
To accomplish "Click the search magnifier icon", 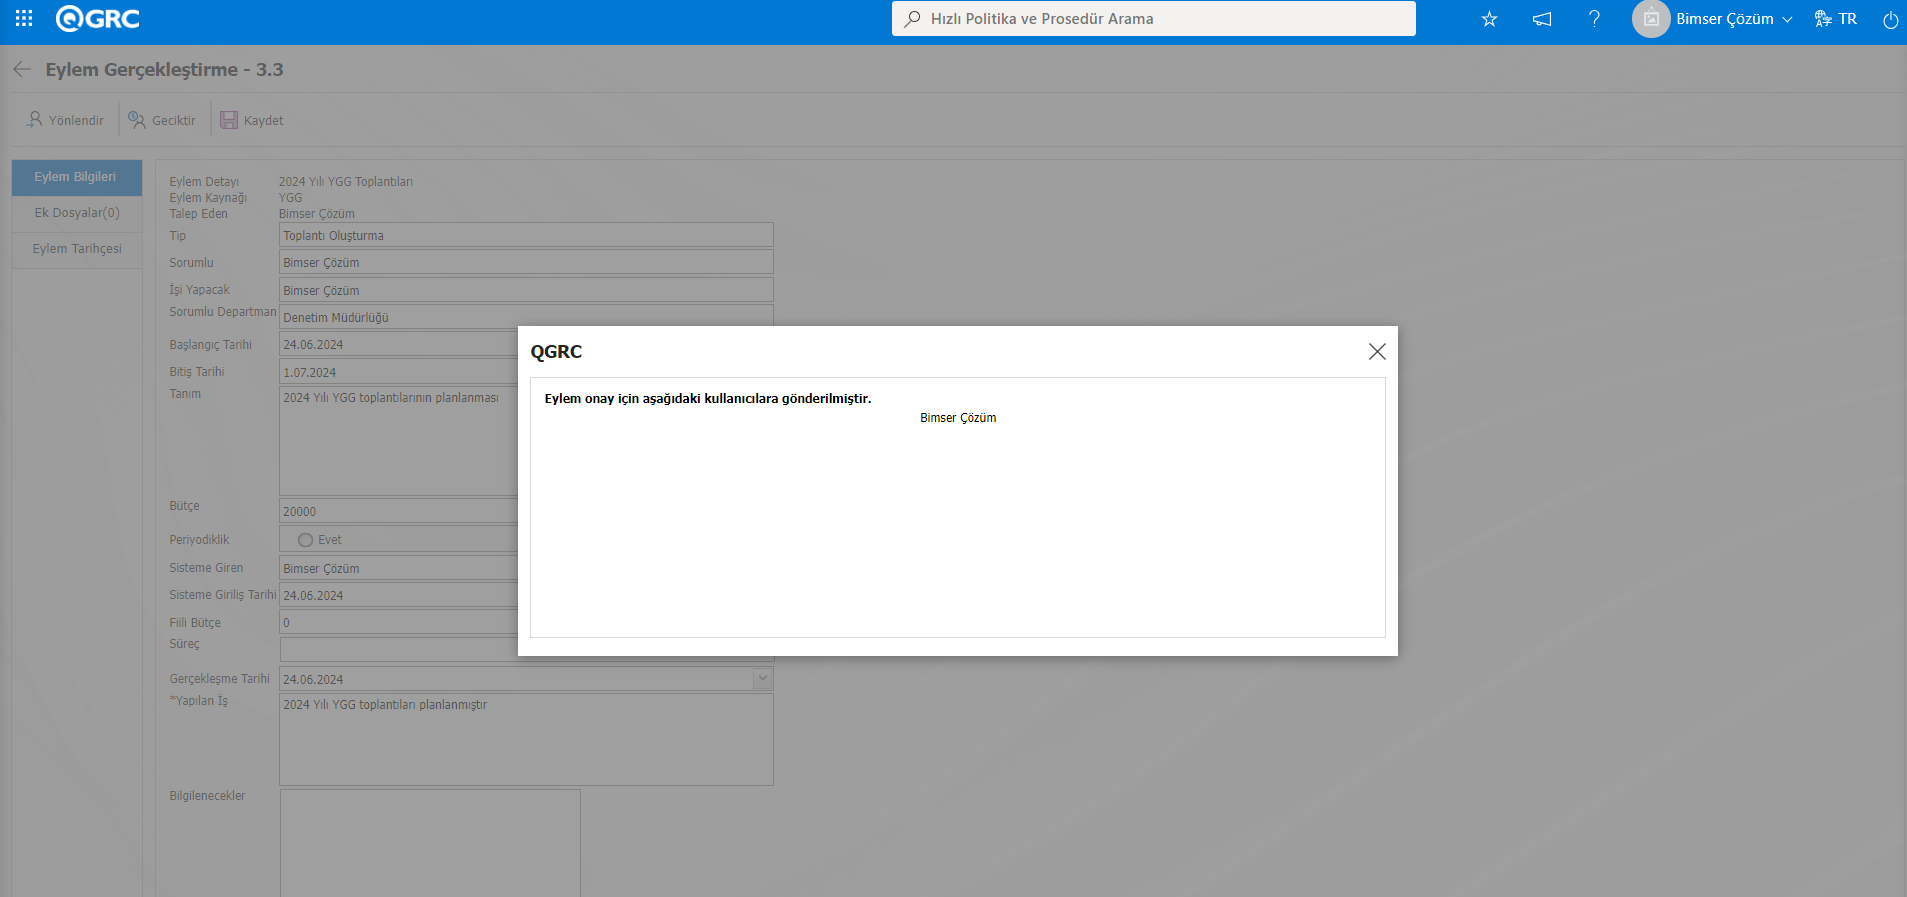I will click(912, 18).
